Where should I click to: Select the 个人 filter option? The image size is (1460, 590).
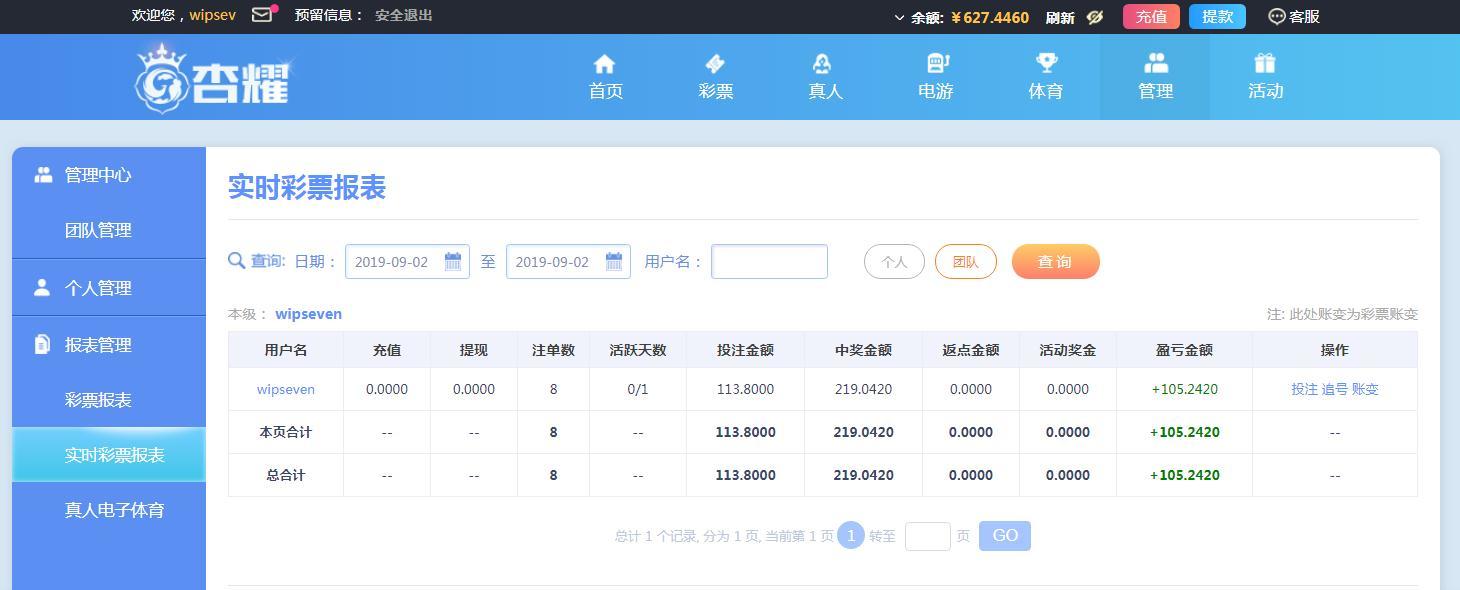coord(894,262)
